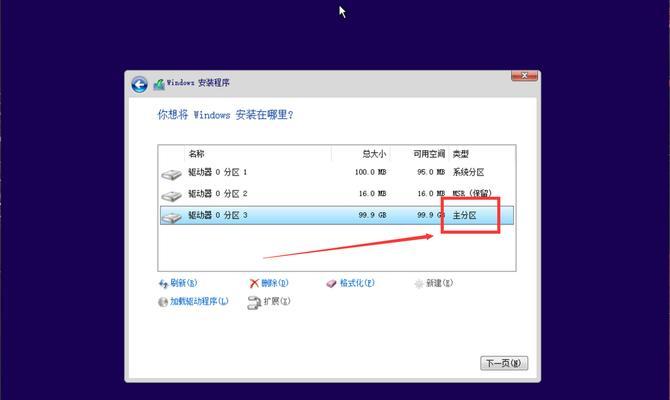This screenshot has width=670, height=400.
Task: Click the 95.0 MB free space cell
Action: (431, 172)
